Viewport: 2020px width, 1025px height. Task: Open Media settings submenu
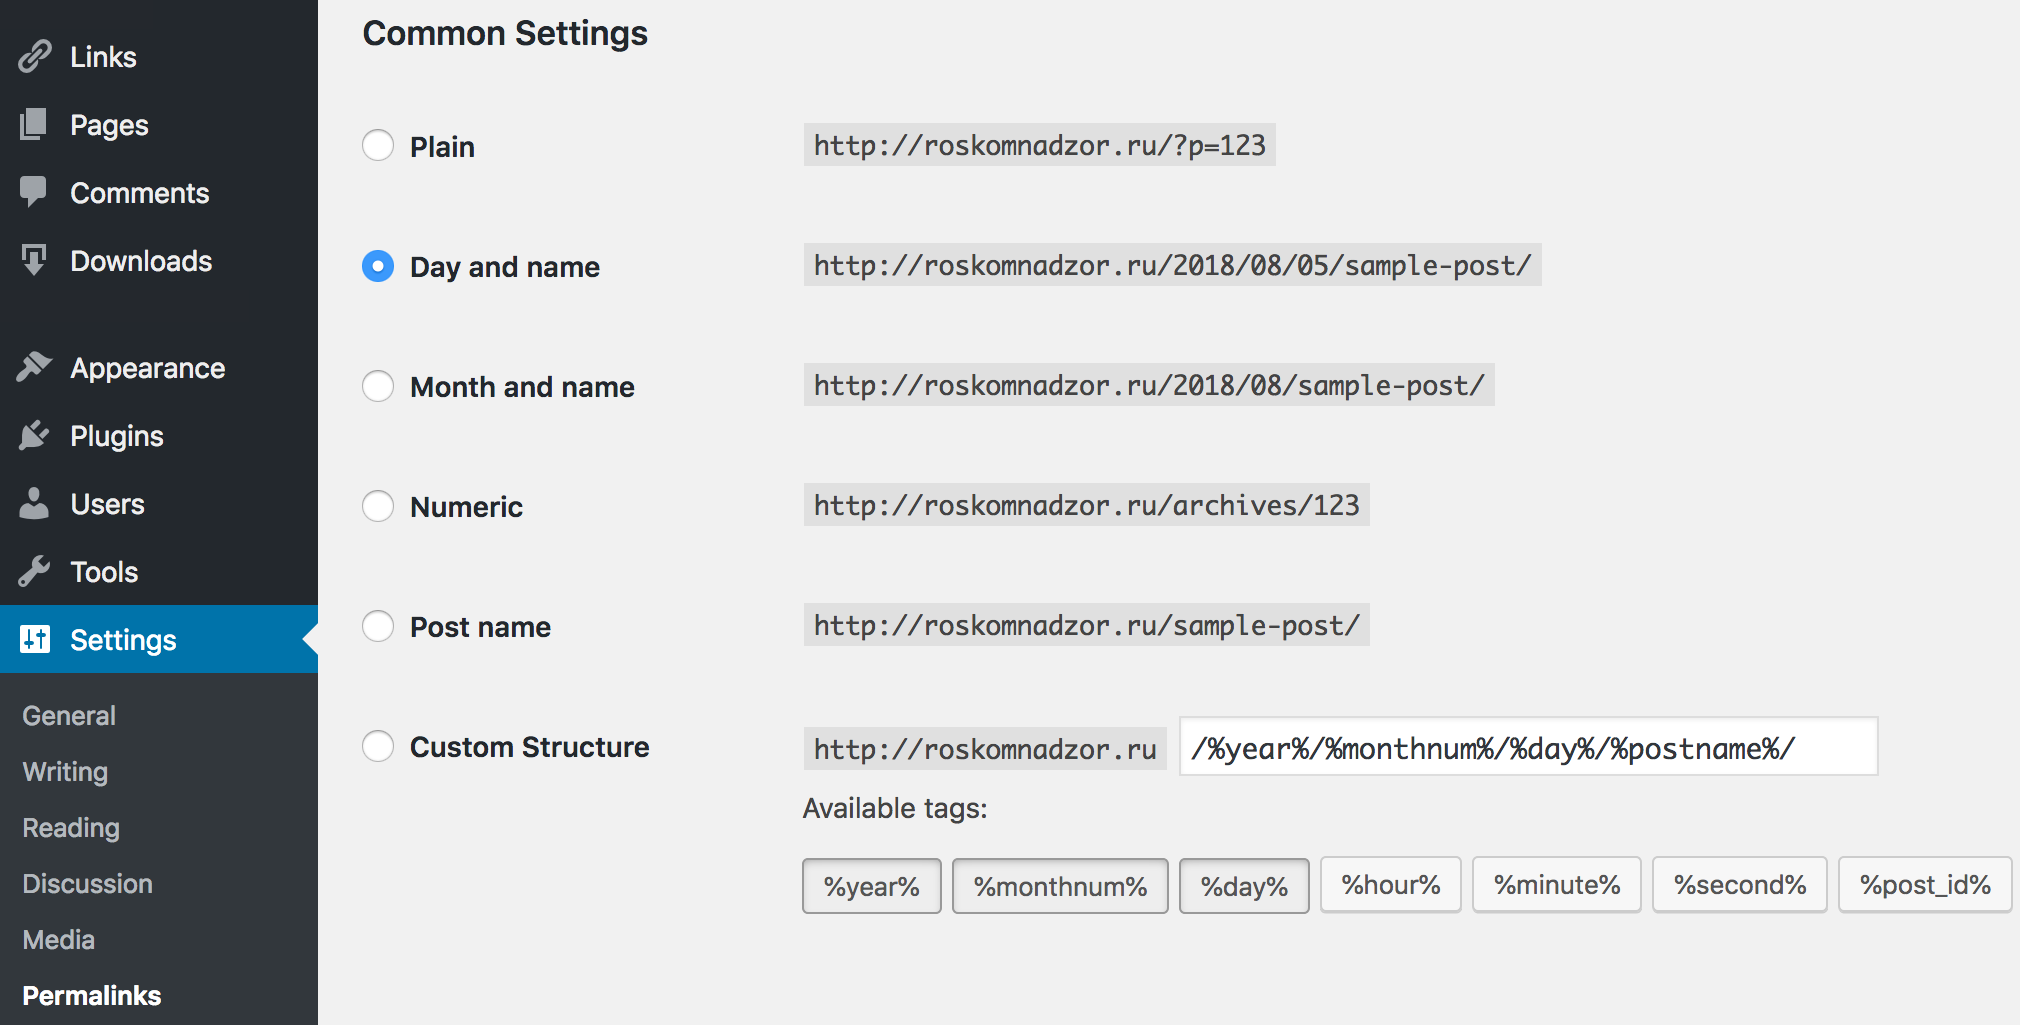[58, 940]
